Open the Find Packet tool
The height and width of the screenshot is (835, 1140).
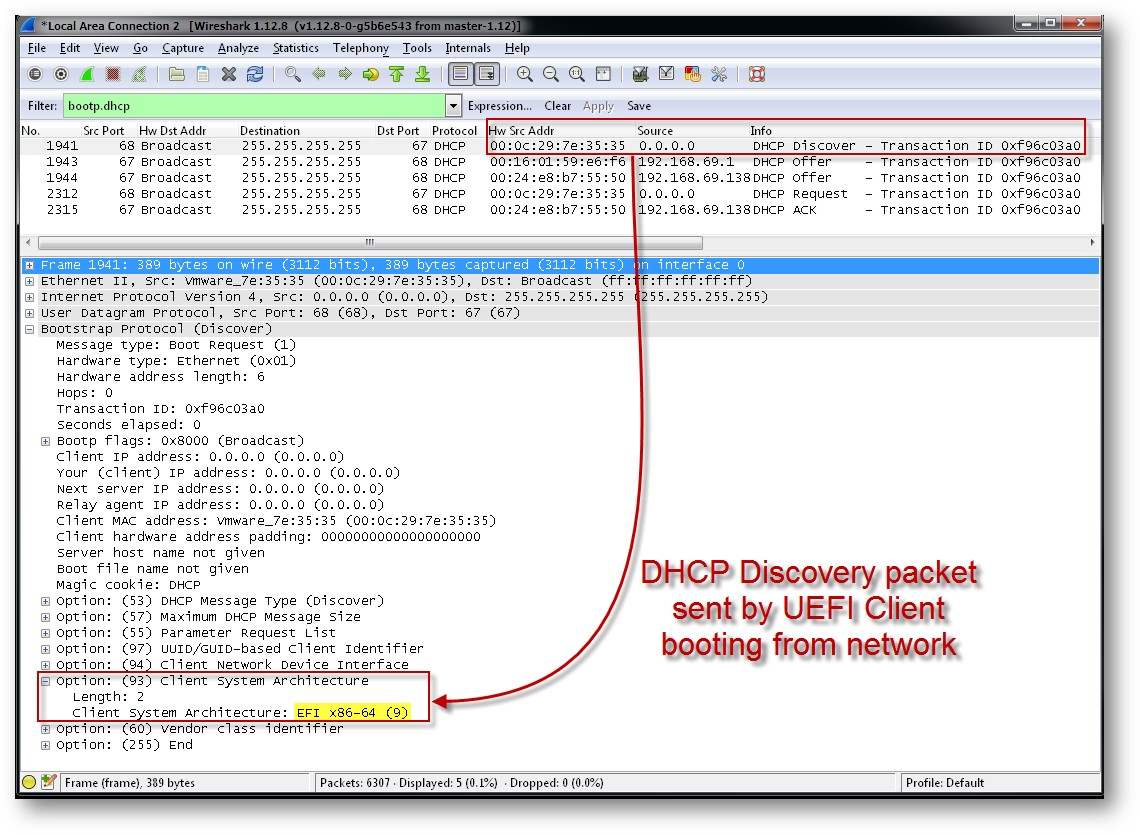[291, 73]
